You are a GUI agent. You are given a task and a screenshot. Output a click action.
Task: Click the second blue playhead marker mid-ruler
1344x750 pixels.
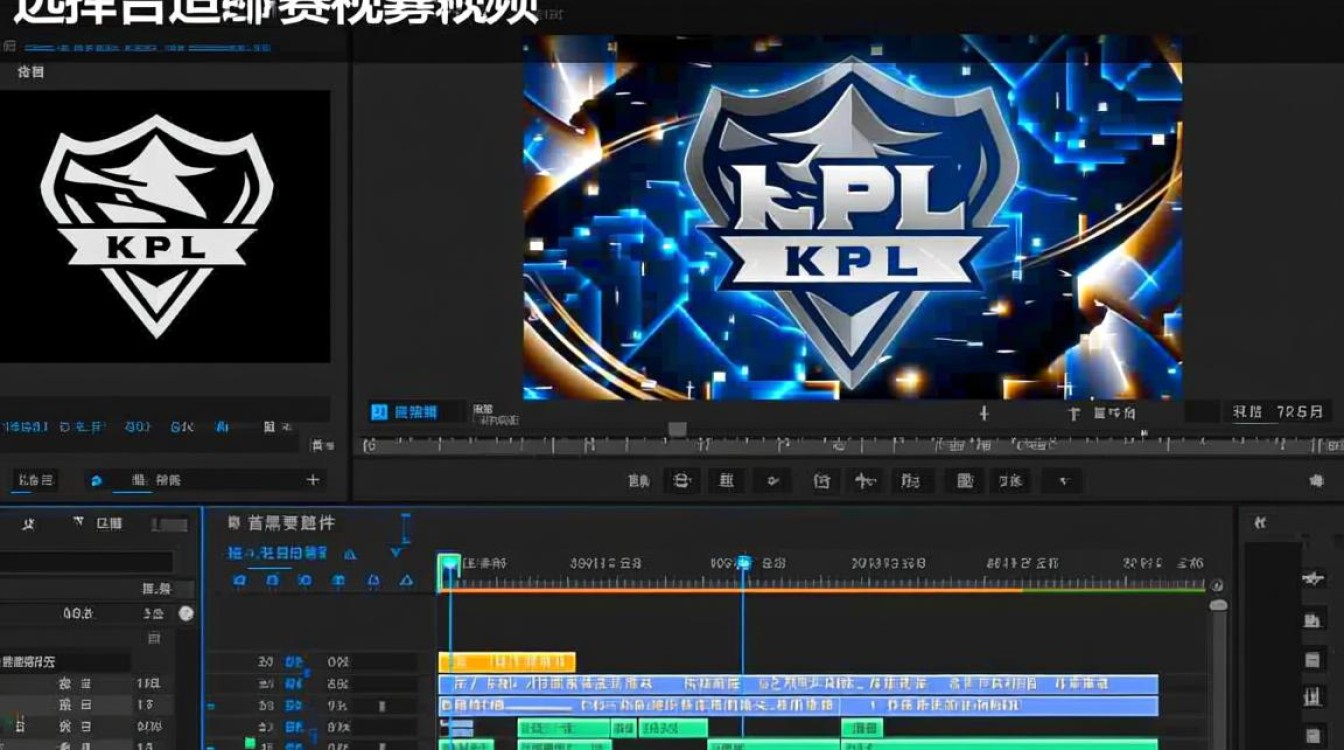[x=743, y=564]
